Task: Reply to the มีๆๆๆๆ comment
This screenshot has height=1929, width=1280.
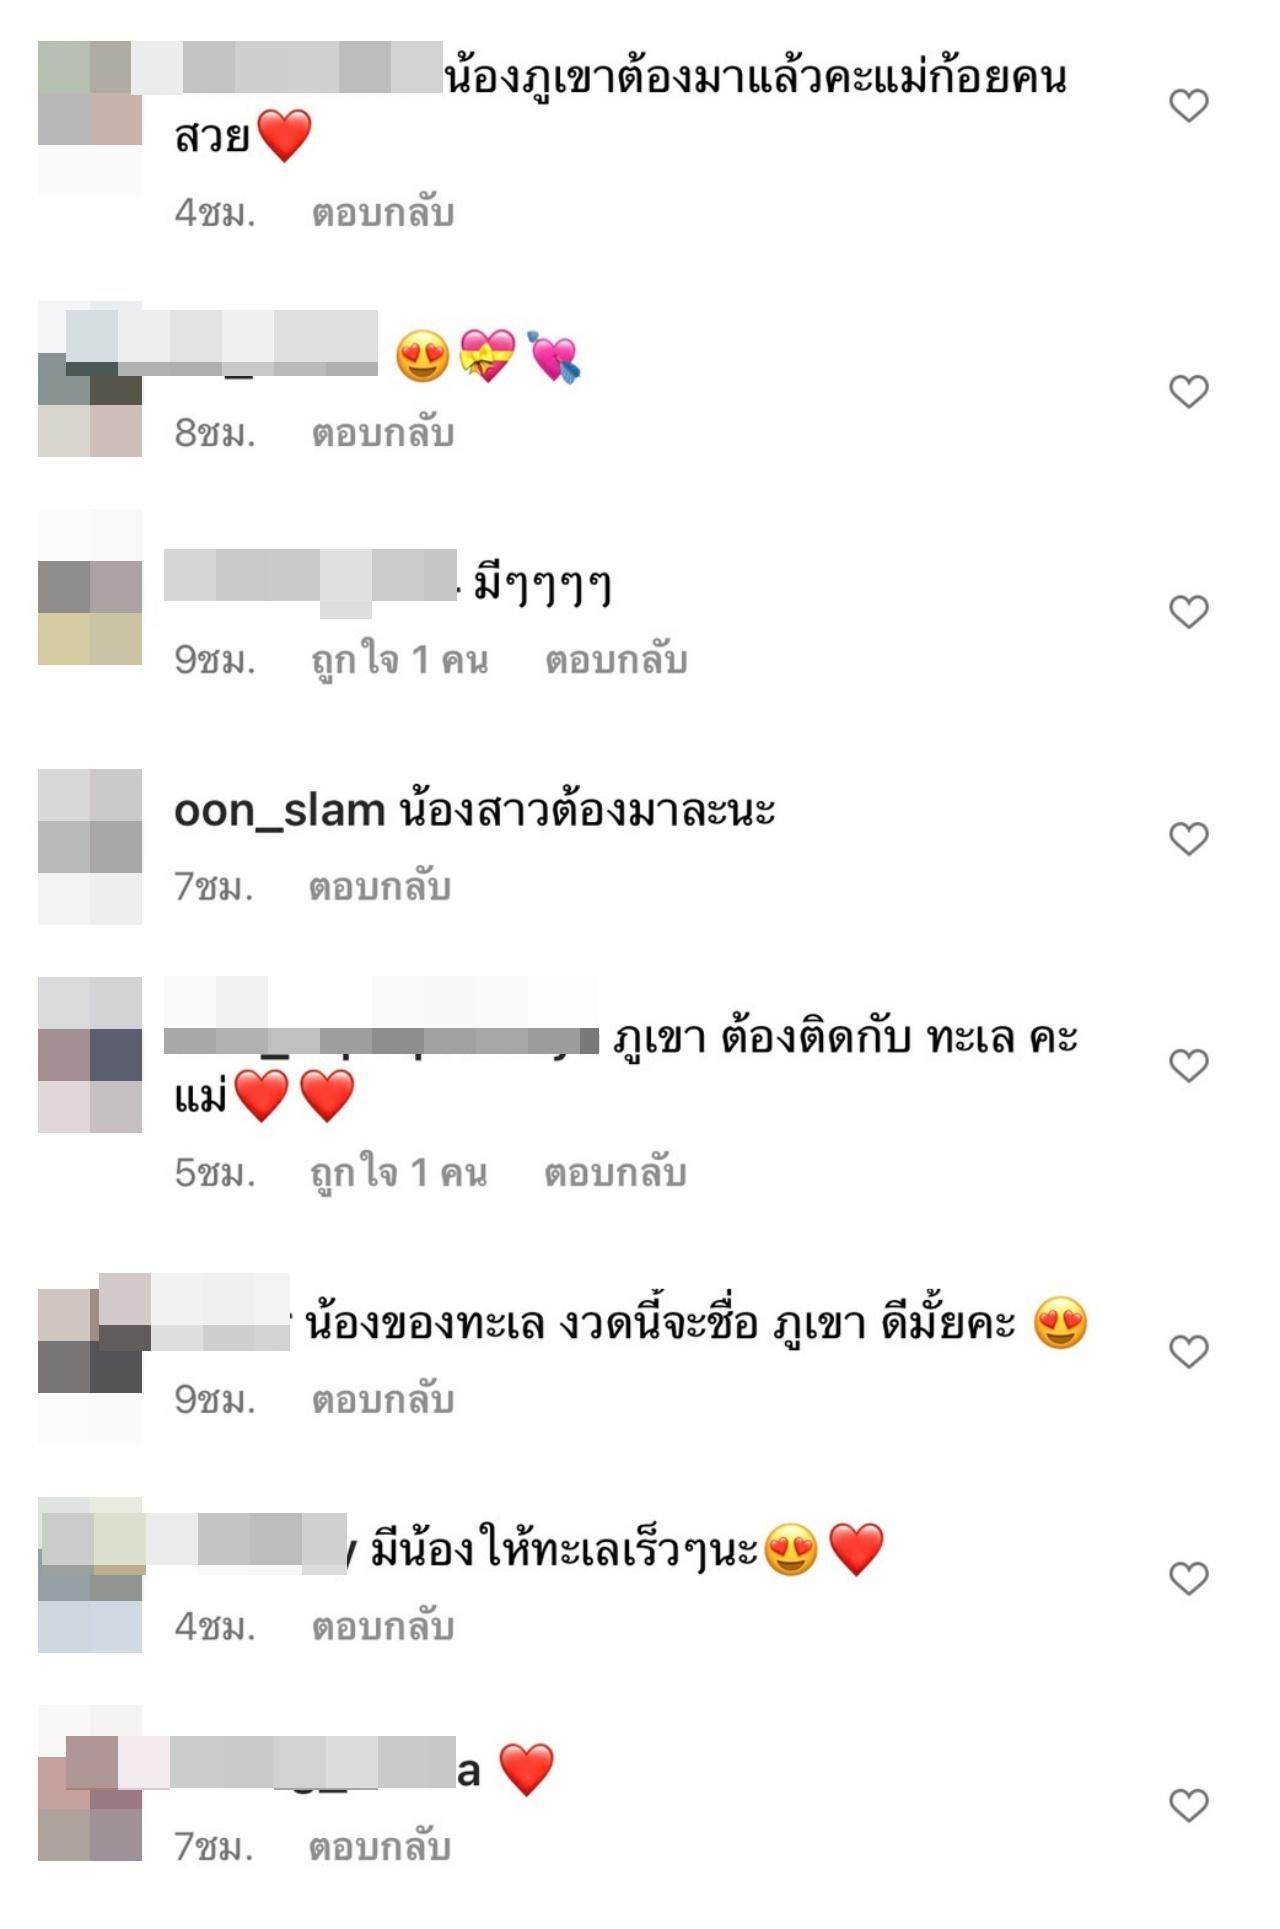Action: 616,660
